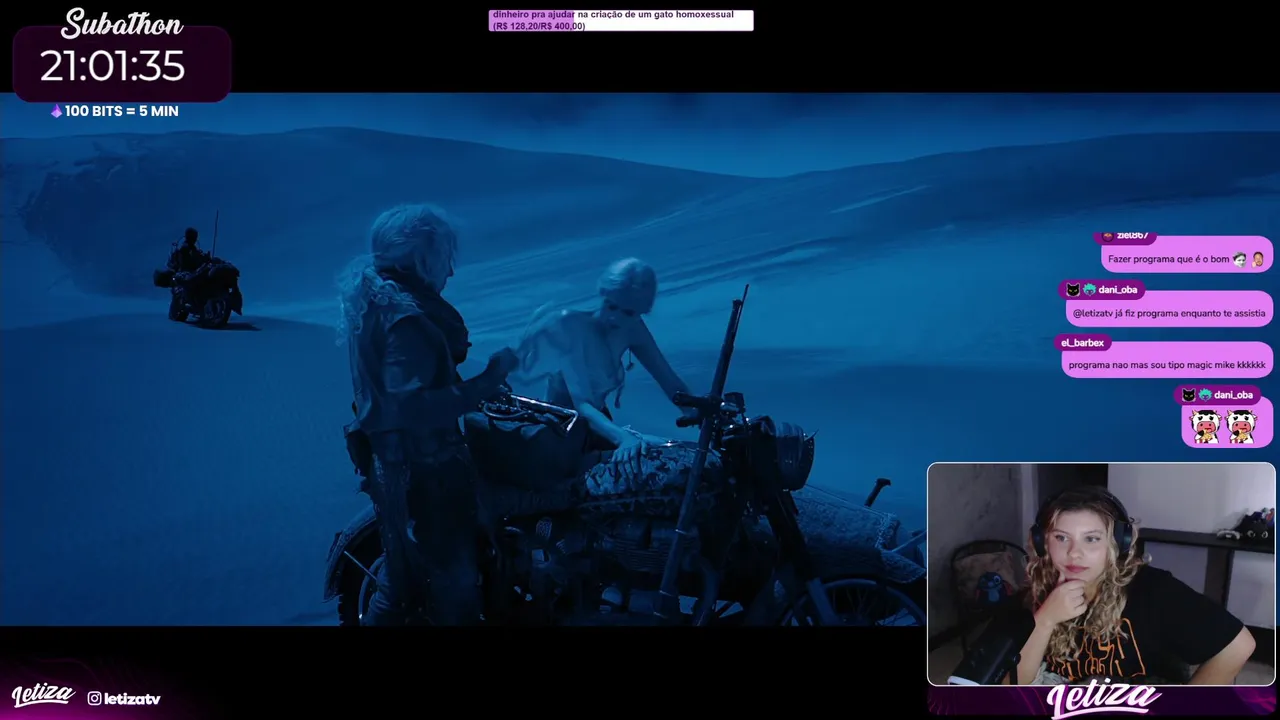Click the 'R$ 128,20/R$ 400,00' goal amount
The width and height of the screenshot is (1280, 720).
tap(539, 26)
